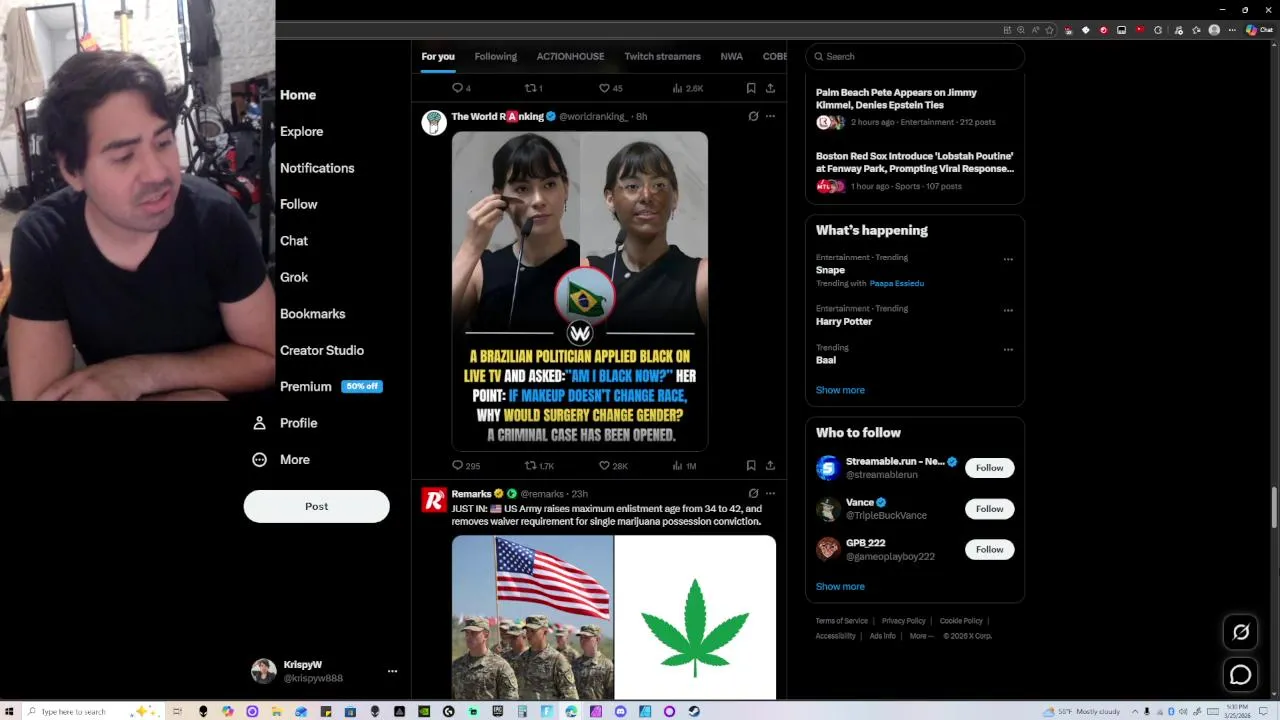The height and width of the screenshot is (720, 1280).
Task: Click Grok icon on The World Ranking post
Action: (x=753, y=116)
